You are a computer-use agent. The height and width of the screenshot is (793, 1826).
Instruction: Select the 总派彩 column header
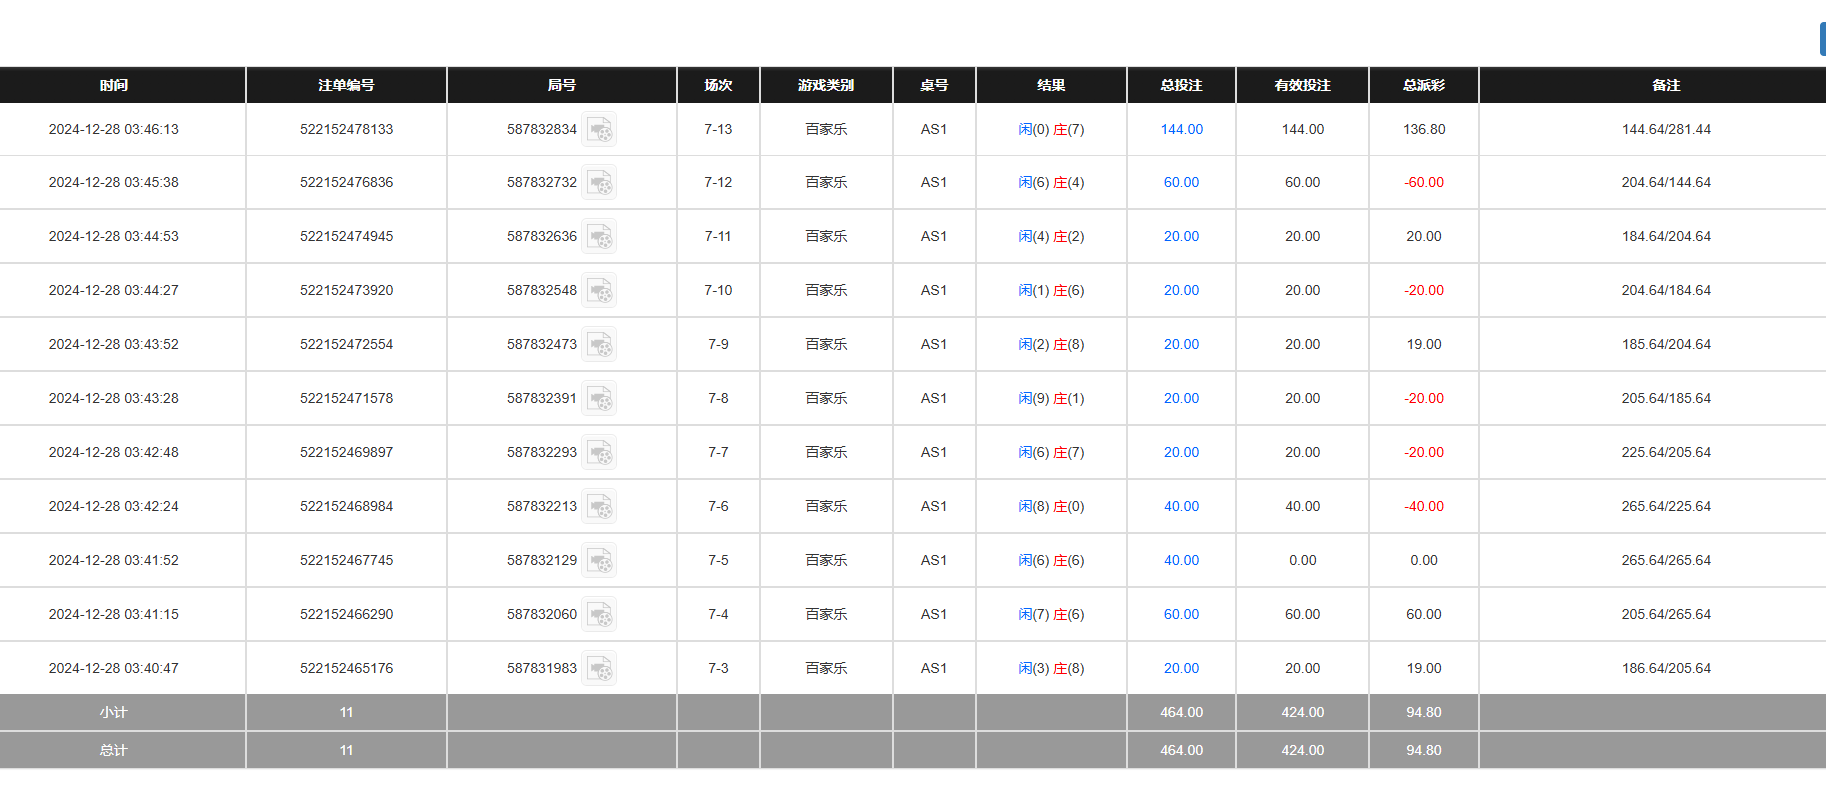pyautogui.click(x=1423, y=85)
